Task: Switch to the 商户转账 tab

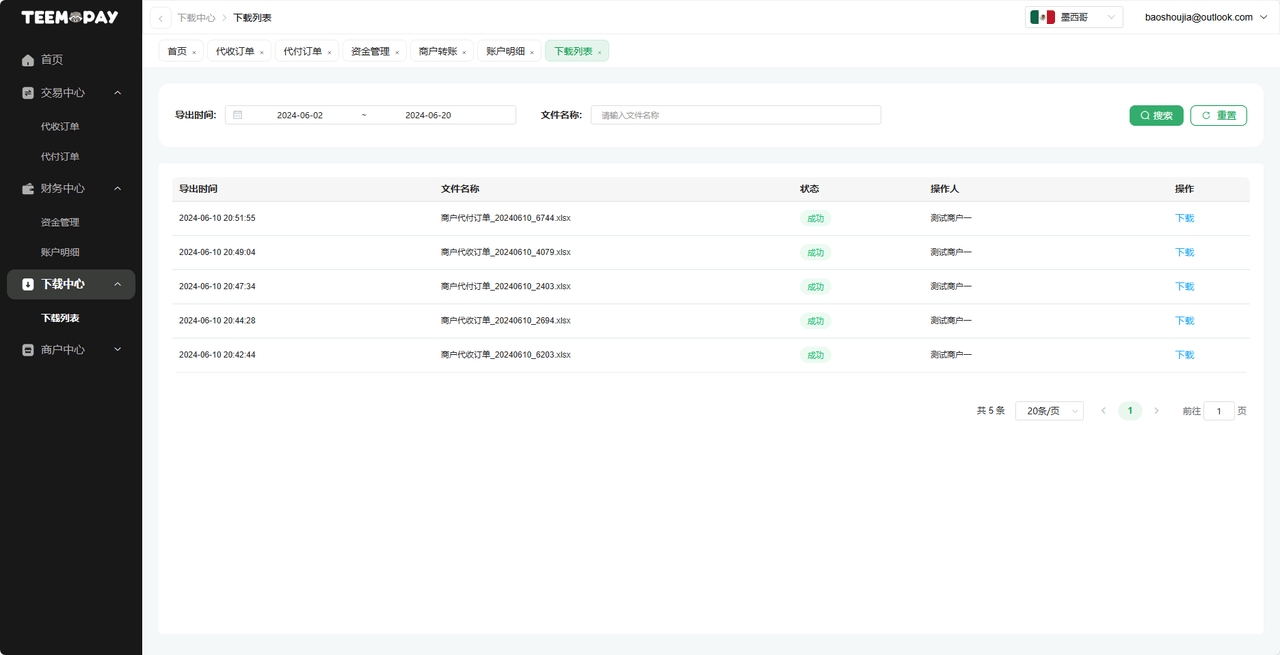Action: point(438,51)
